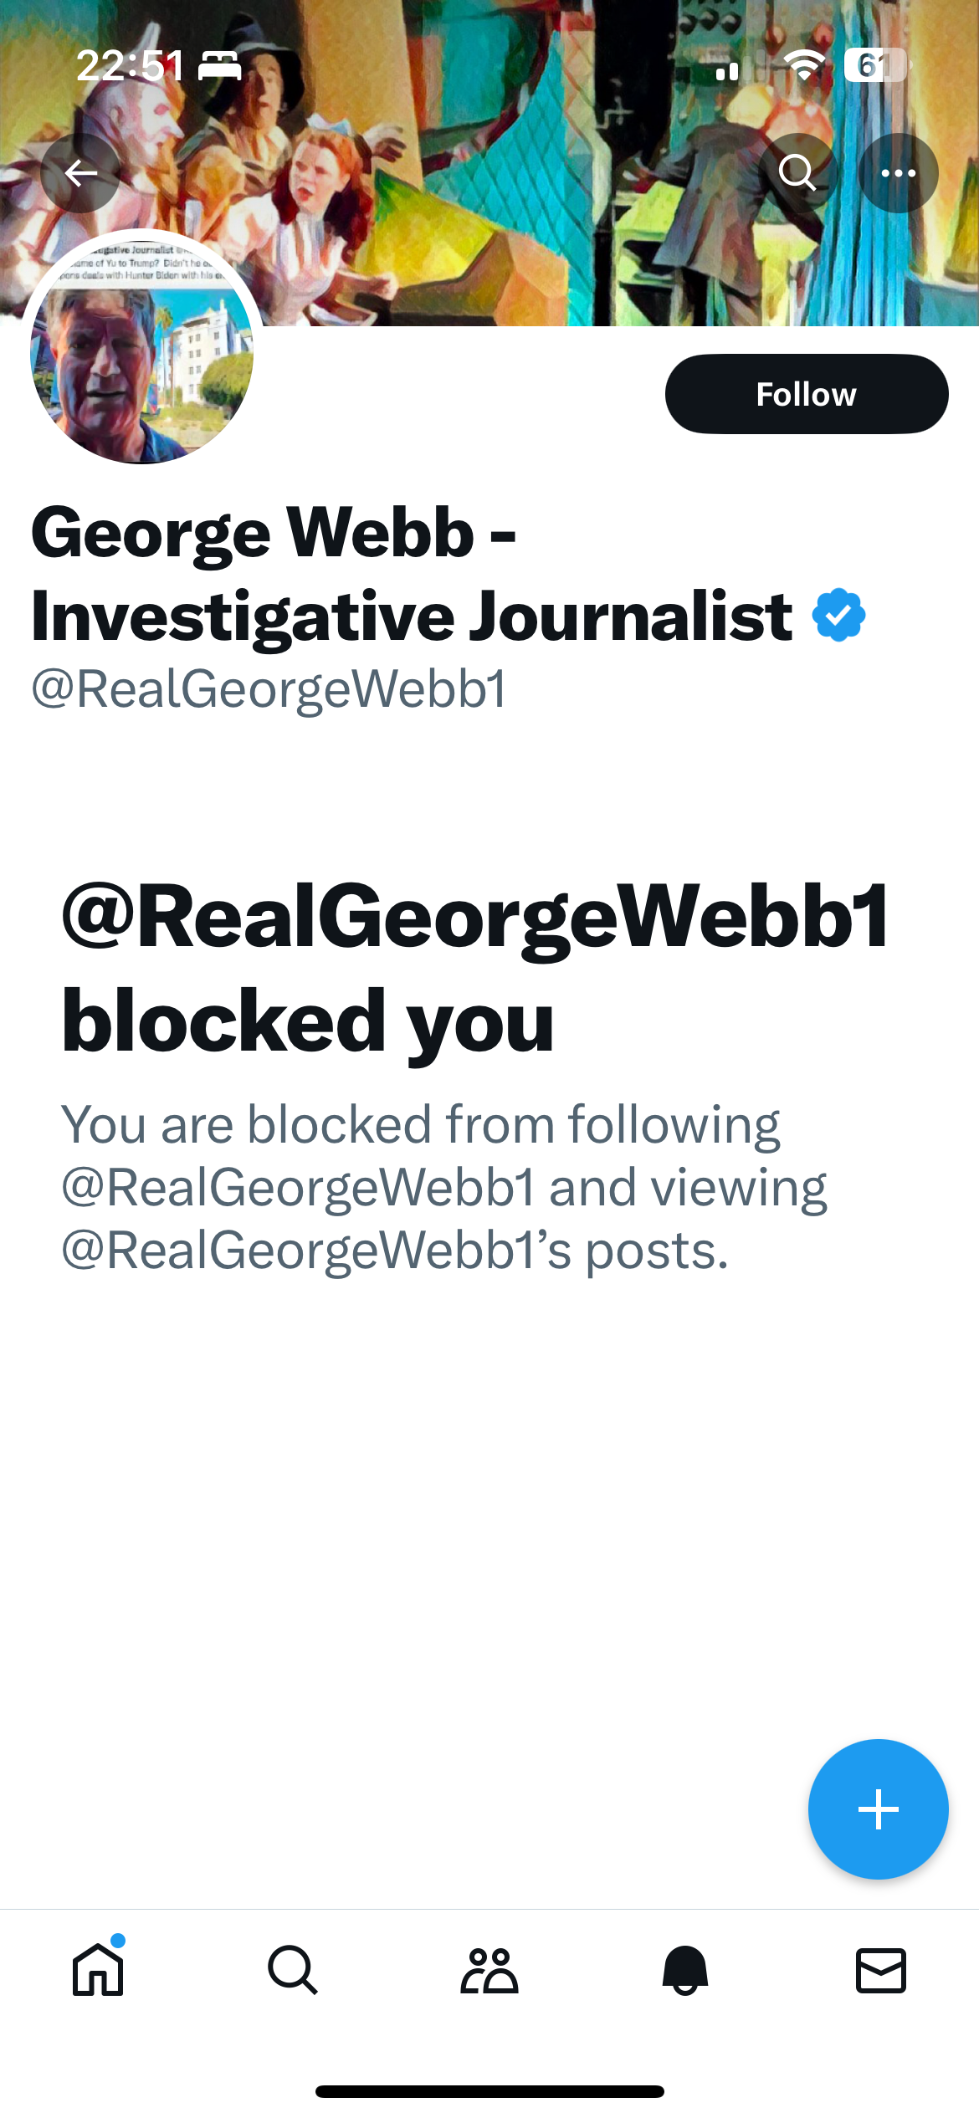The height and width of the screenshot is (2118, 979).
Task: Tap the blue compose post plus button
Action: tap(878, 1809)
